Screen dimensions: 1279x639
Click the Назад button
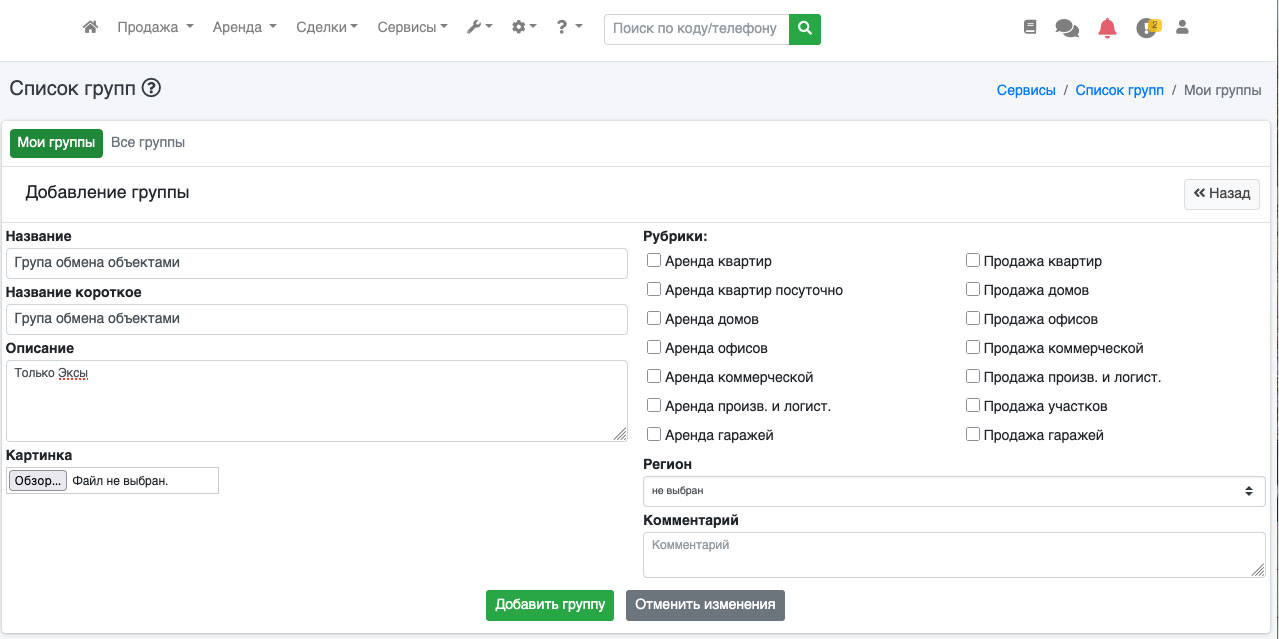point(1221,194)
